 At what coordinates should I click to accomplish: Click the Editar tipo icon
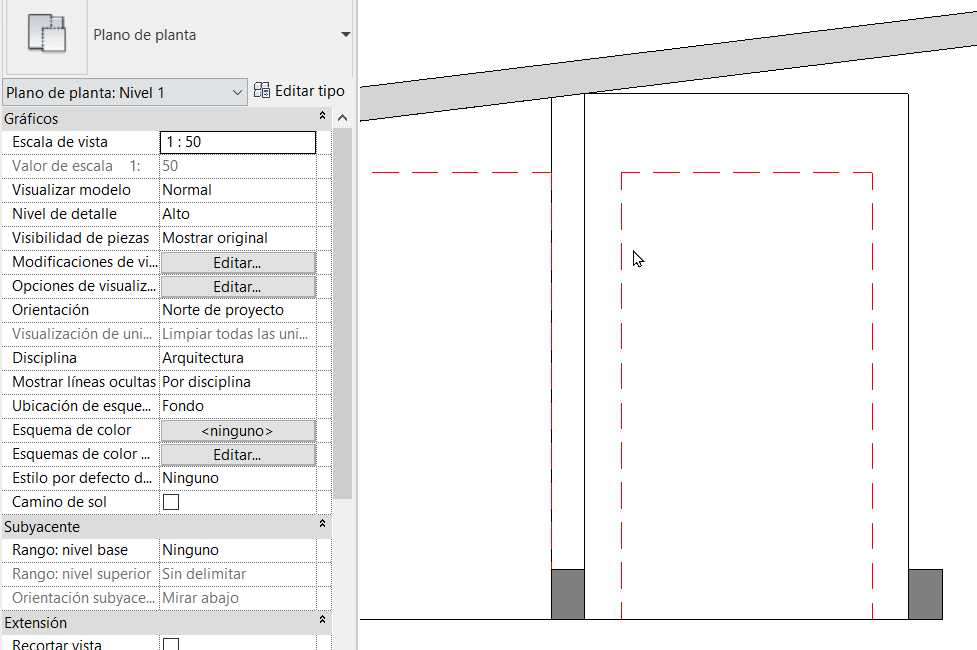click(x=262, y=91)
